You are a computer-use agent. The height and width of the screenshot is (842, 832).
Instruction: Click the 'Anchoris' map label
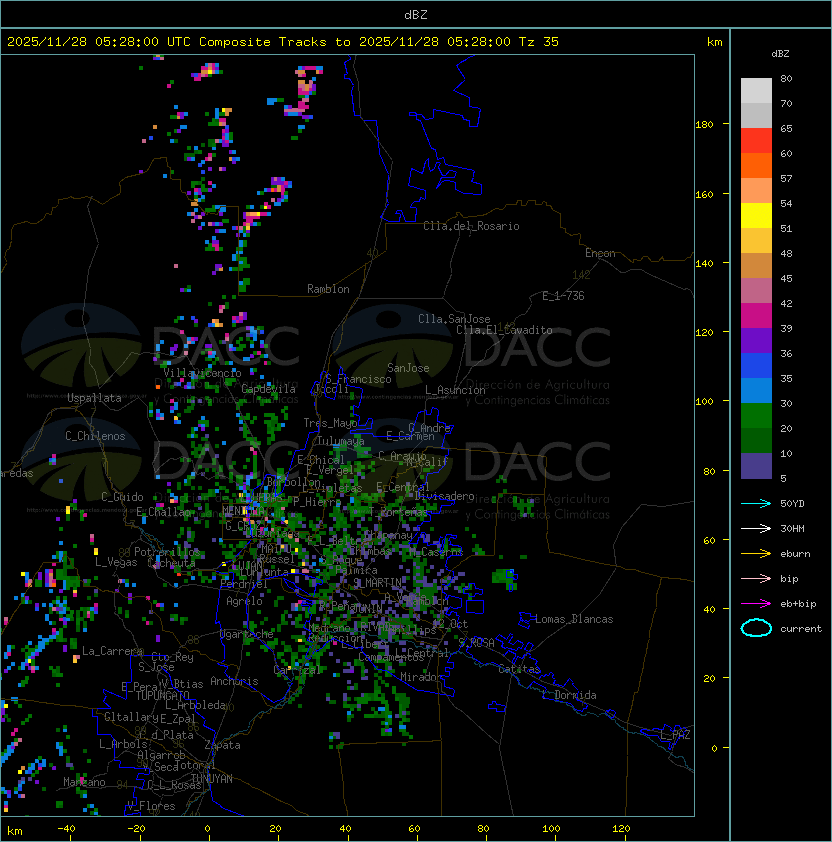tap(234, 681)
